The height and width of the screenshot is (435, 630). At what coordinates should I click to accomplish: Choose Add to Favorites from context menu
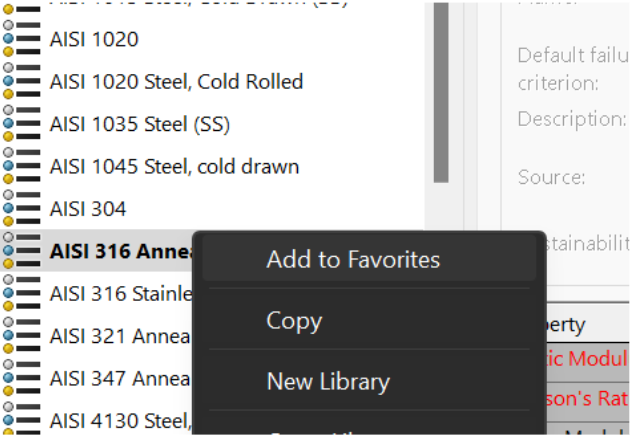[353, 261]
